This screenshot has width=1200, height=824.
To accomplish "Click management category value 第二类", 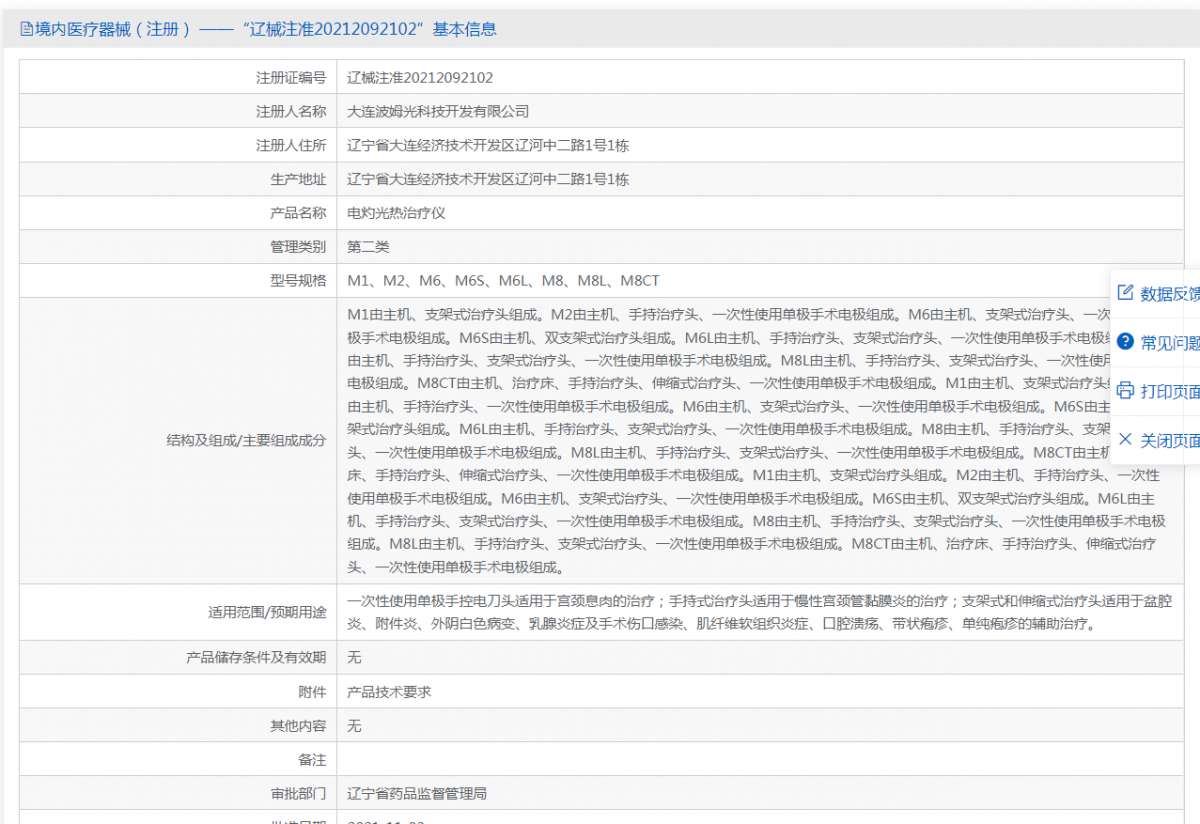I will (x=368, y=247).
